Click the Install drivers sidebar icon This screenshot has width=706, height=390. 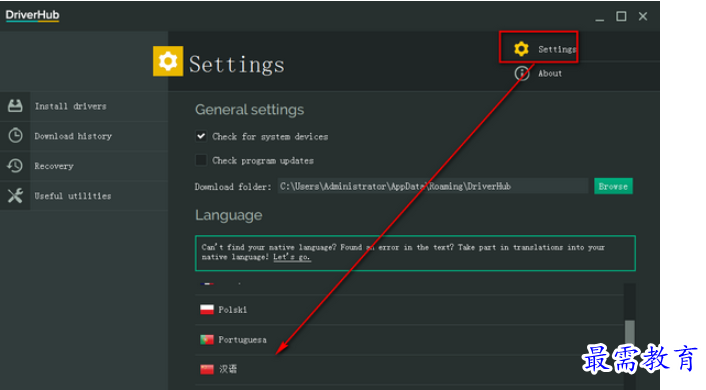tap(15, 106)
